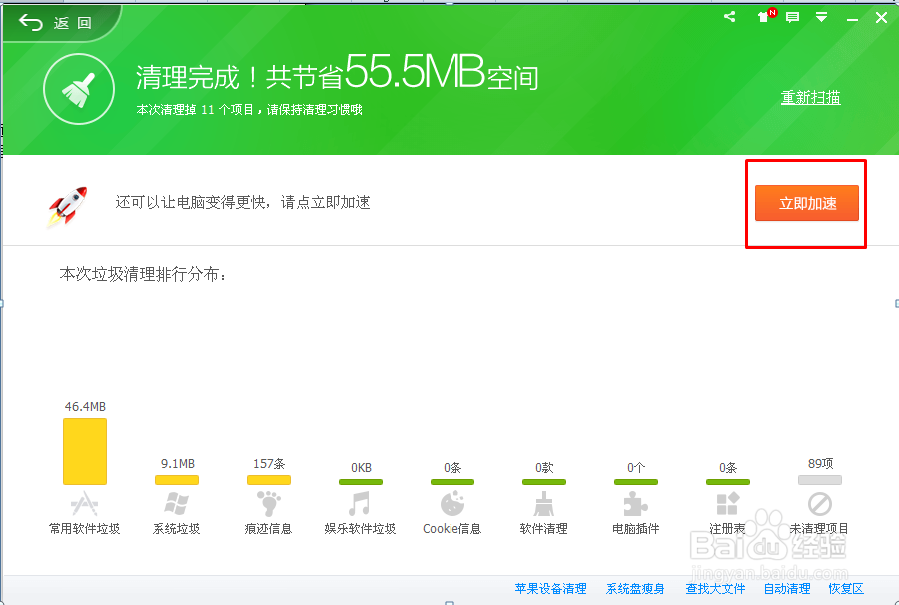Click the 立即加速 orange button
The height and width of the screenshot is (605, 899).
805,202
